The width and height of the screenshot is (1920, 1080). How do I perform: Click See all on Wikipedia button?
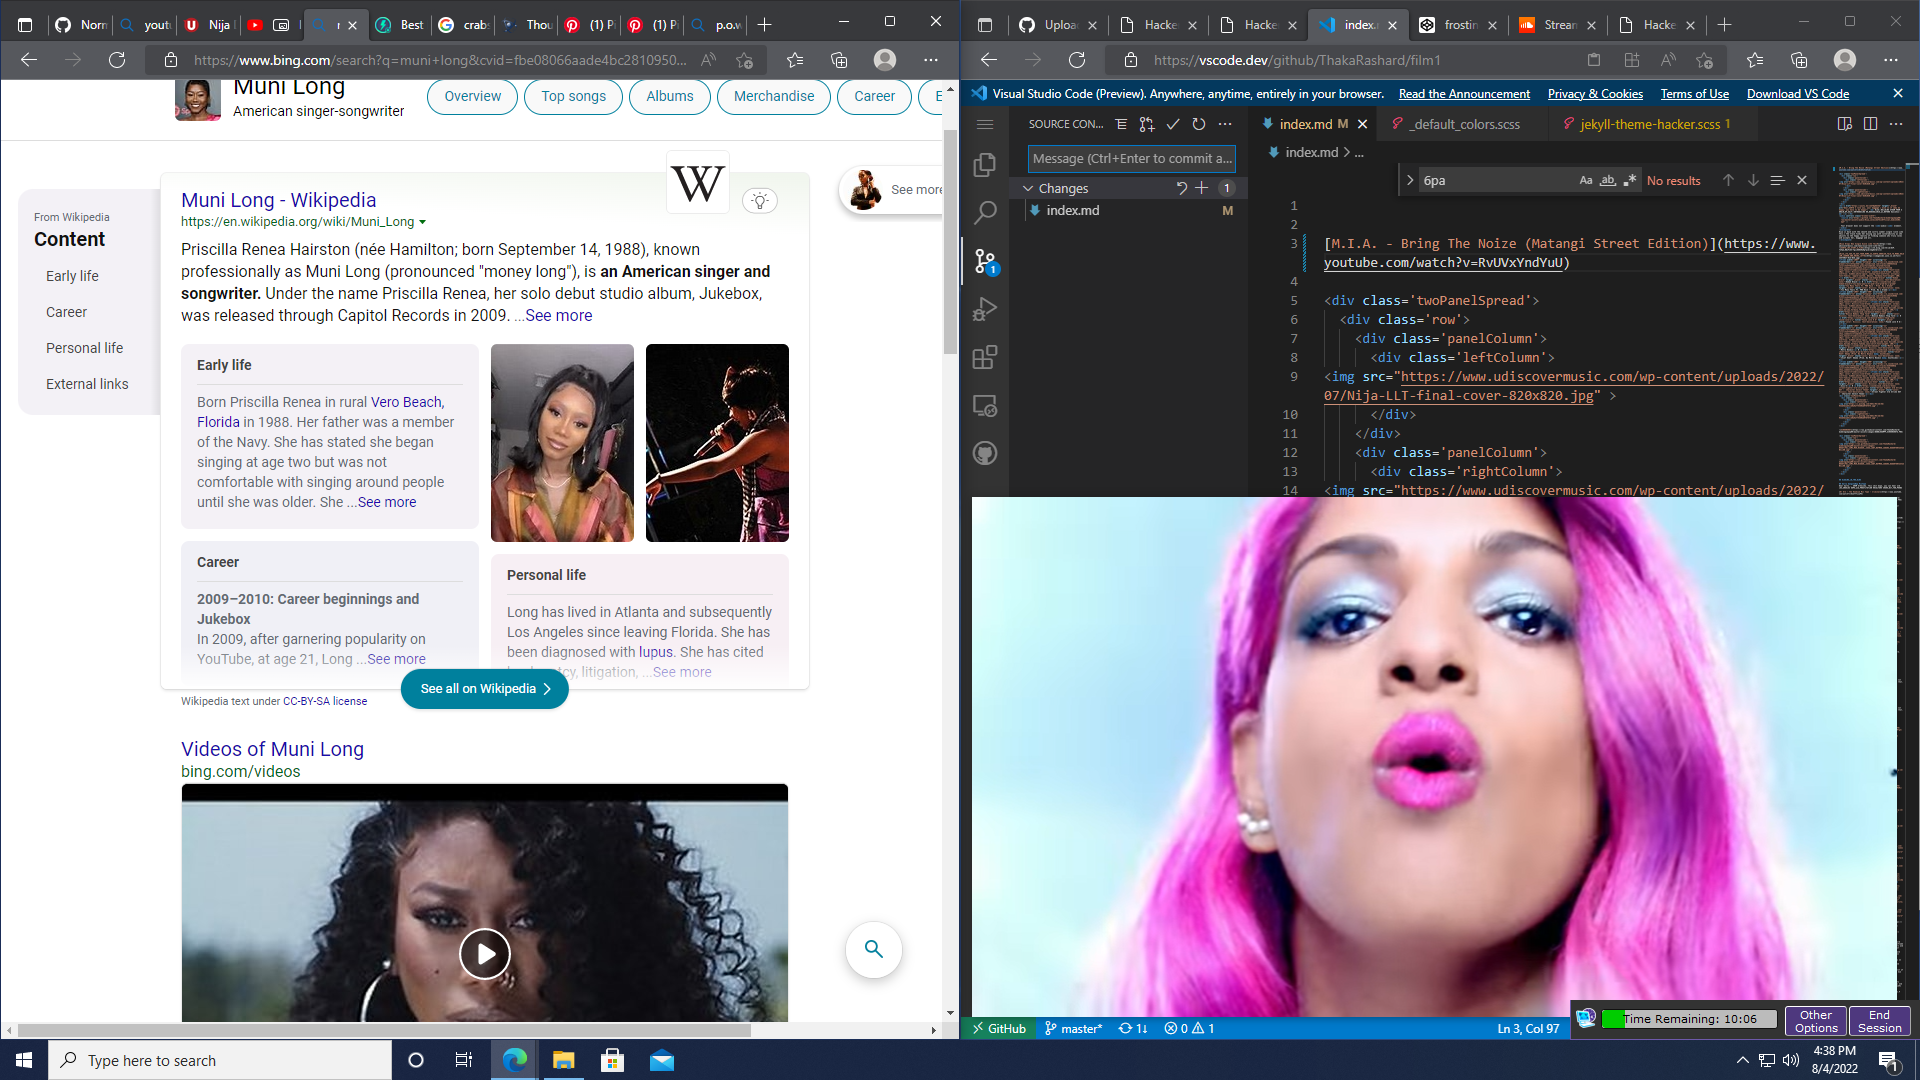[x=485, y=688]
